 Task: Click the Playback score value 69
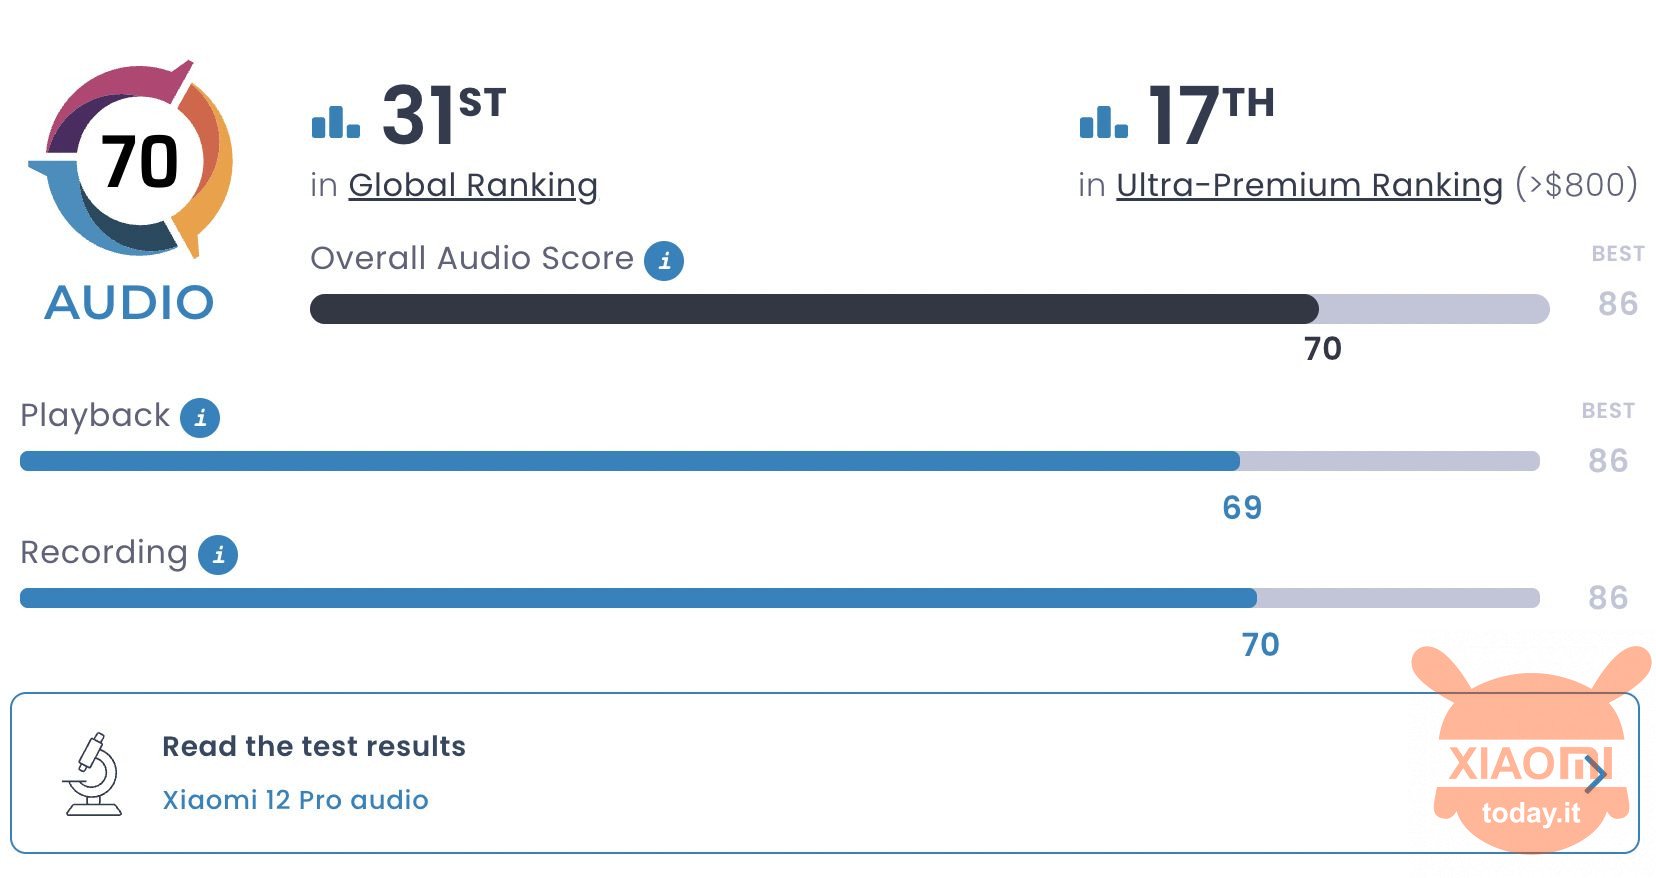click(x=1242, y=508)
